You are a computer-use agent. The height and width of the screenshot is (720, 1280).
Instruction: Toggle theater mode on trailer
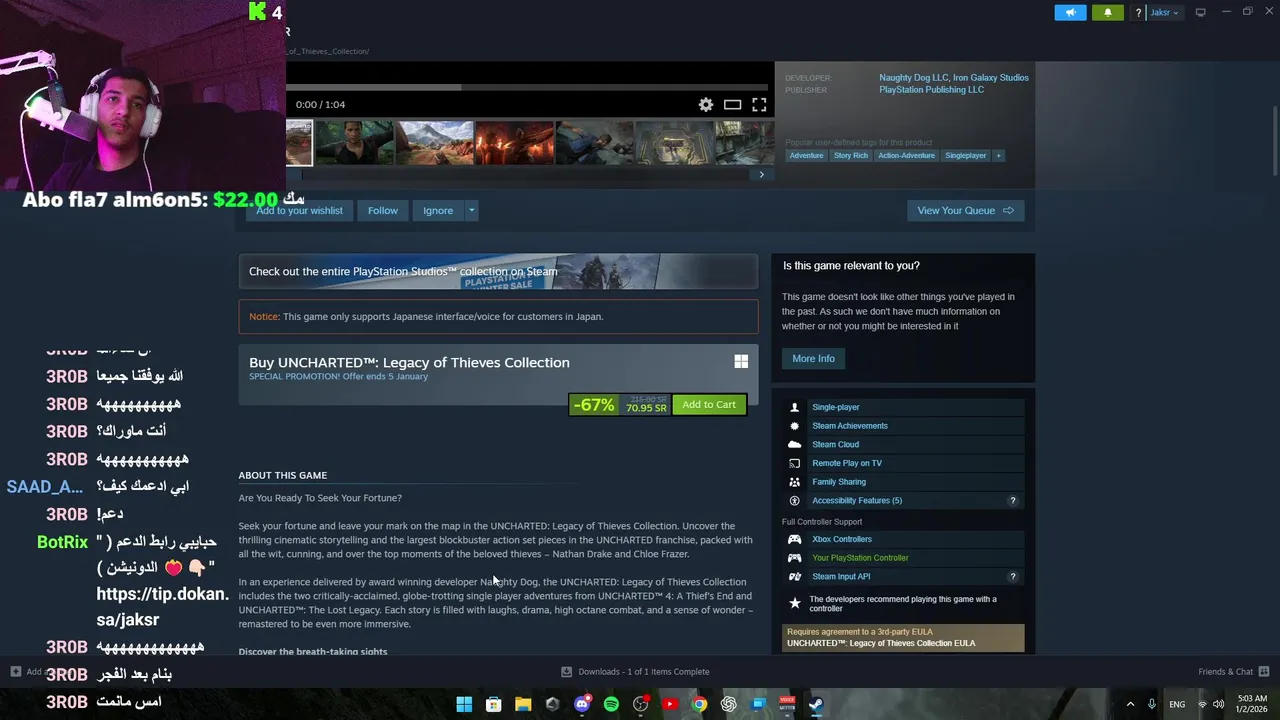732,105
